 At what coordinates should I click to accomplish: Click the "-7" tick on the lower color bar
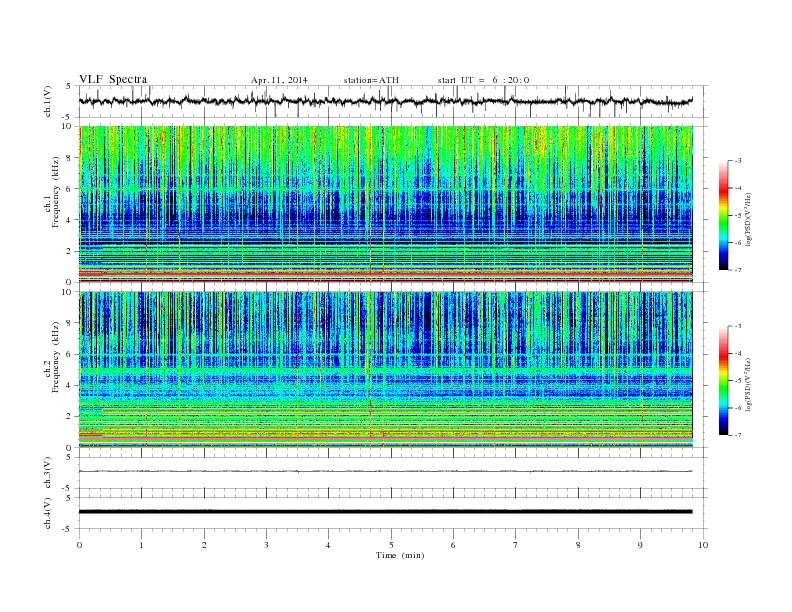[x=737, y=435]
